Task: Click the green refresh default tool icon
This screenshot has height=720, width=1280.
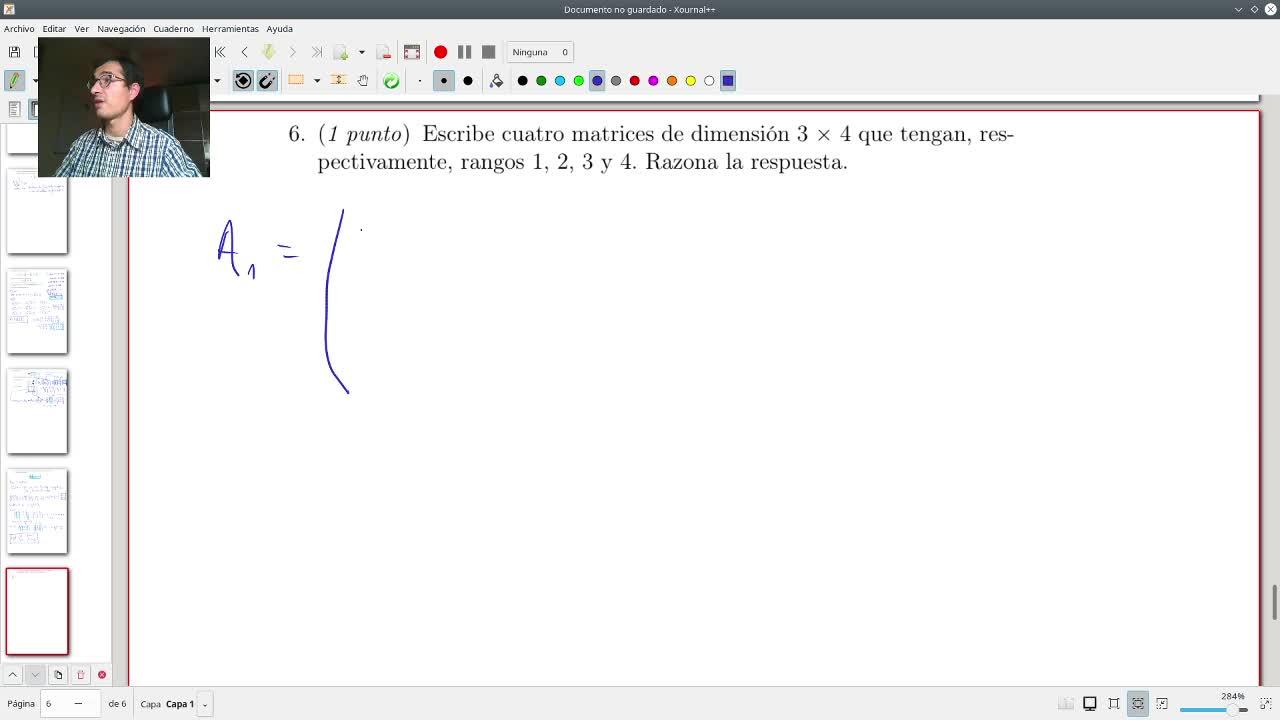Action: pos(391,81)
